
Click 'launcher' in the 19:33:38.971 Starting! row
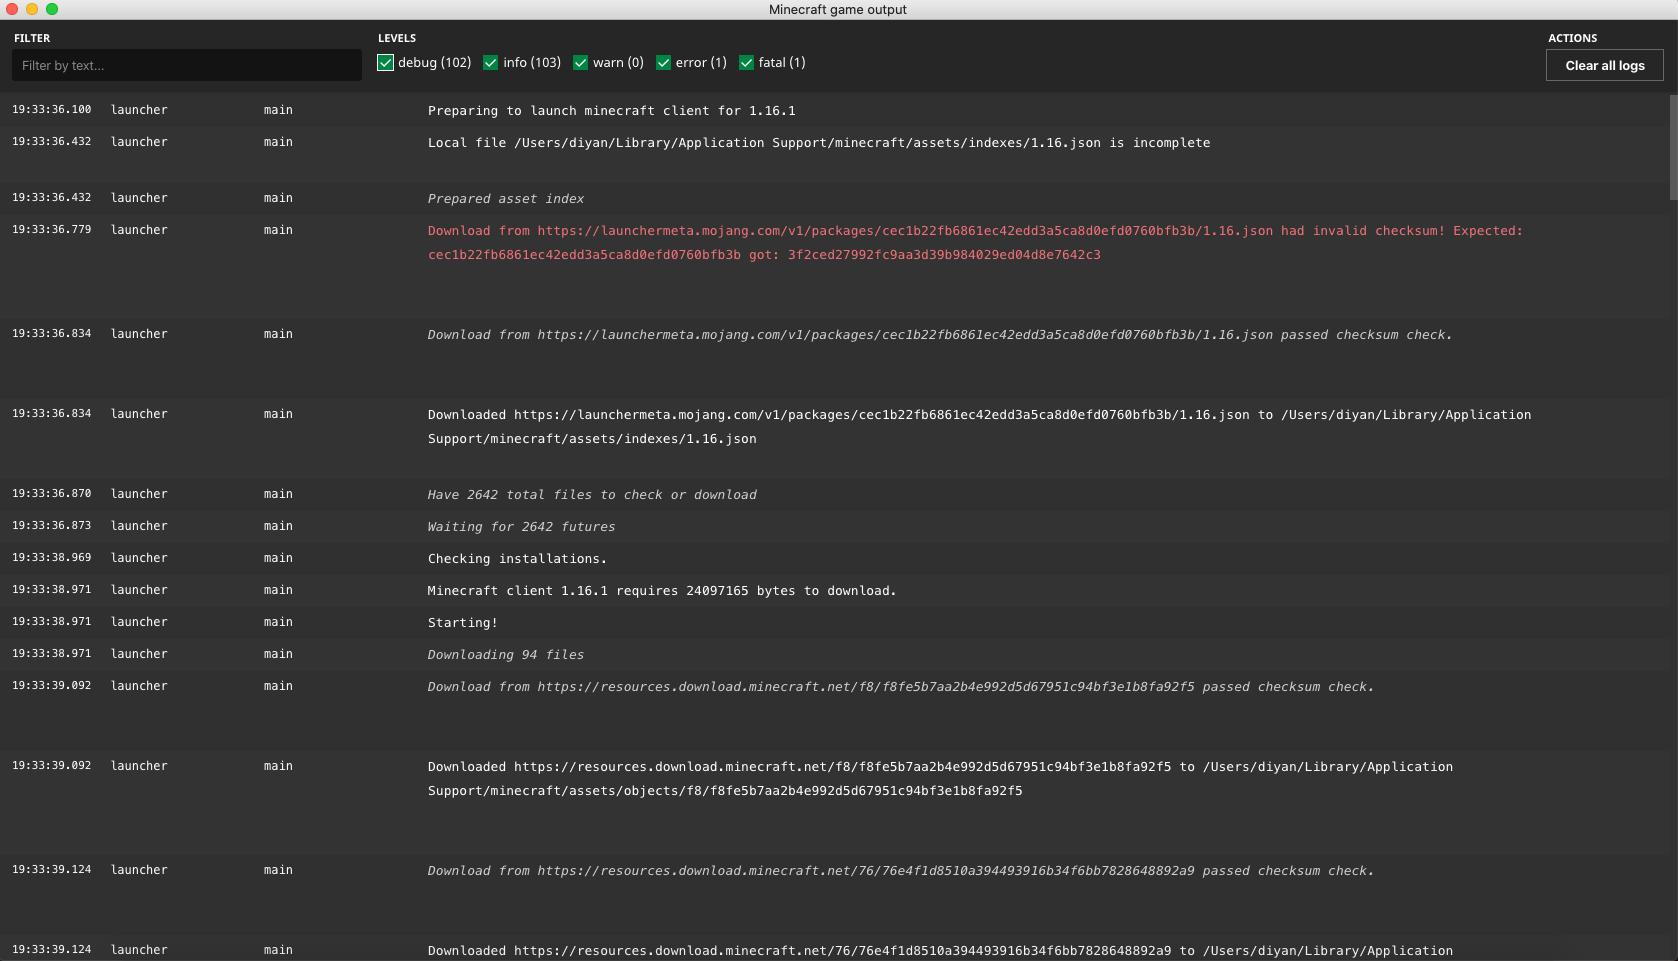tap(139, 622)
